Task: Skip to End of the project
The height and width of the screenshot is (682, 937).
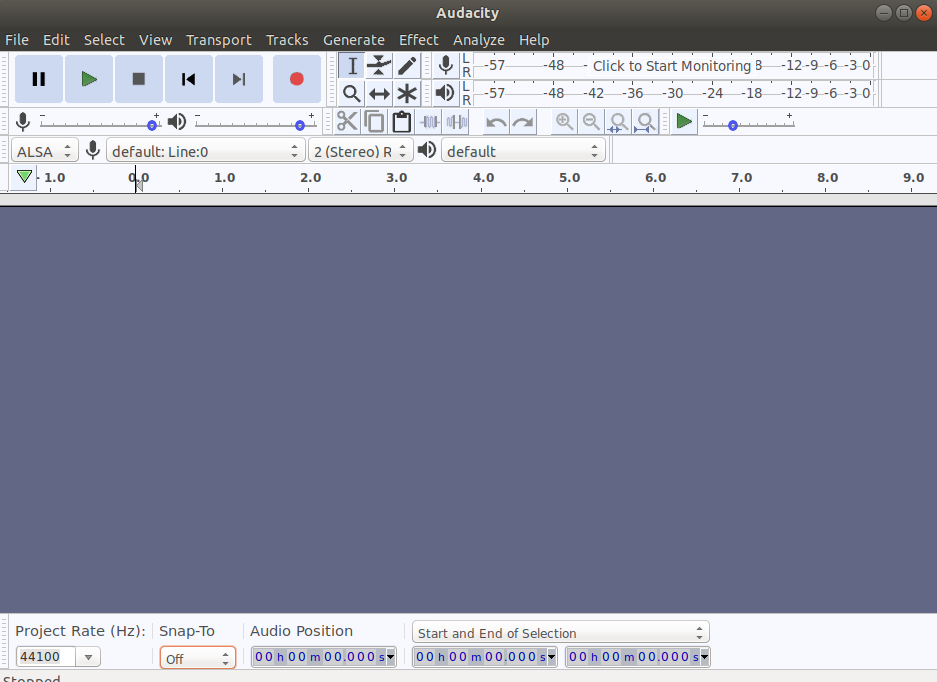Action: (239, 79)
